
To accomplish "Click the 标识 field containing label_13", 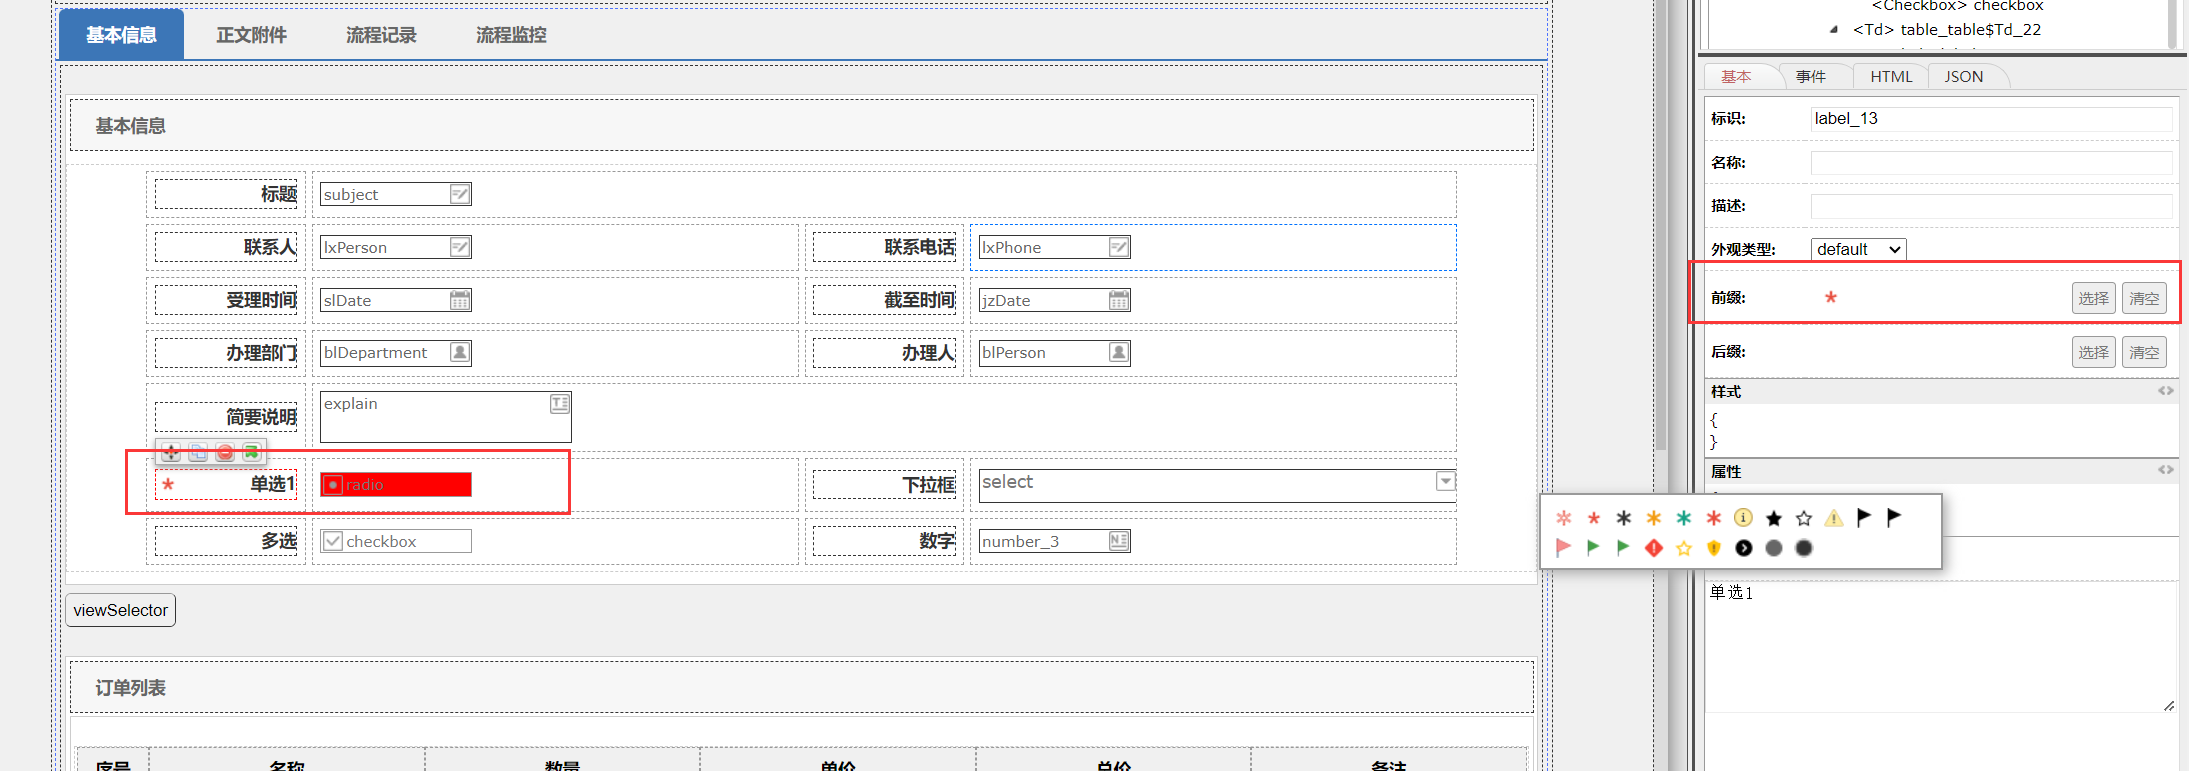I will pyautogui.click(x=1991, y=119).
